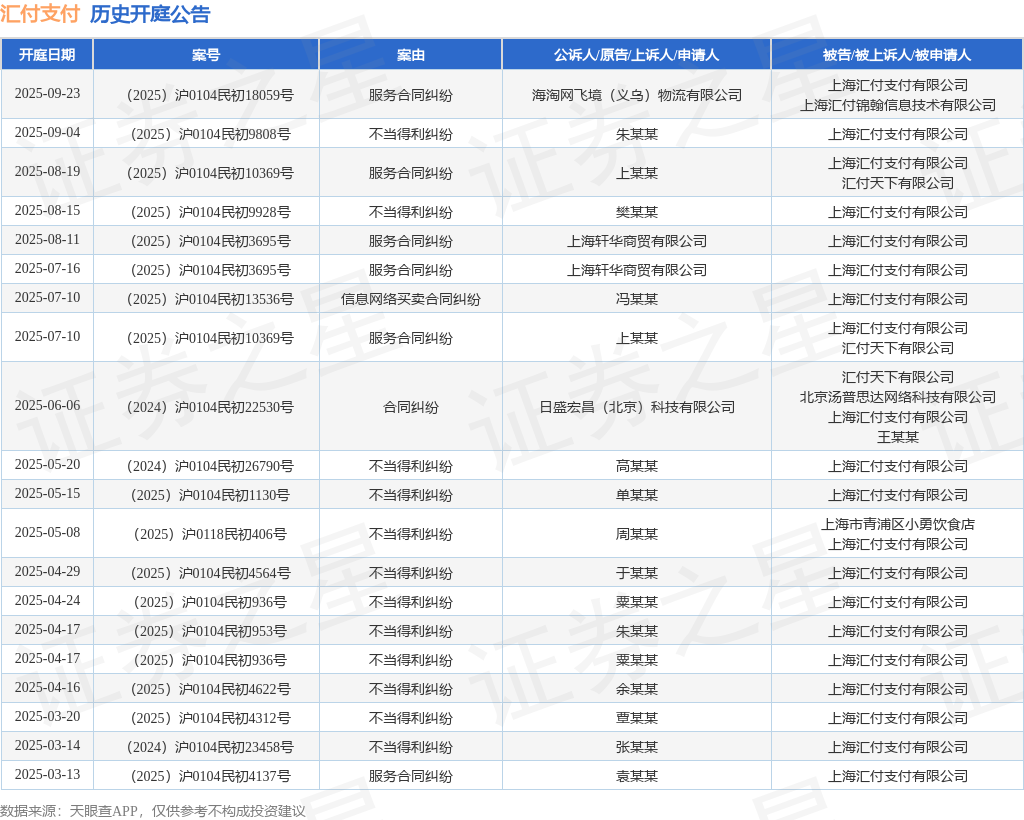Select case number 沪0104民初26790号
The width and height of the screenshot is (1024, 820).
point(210,466)
